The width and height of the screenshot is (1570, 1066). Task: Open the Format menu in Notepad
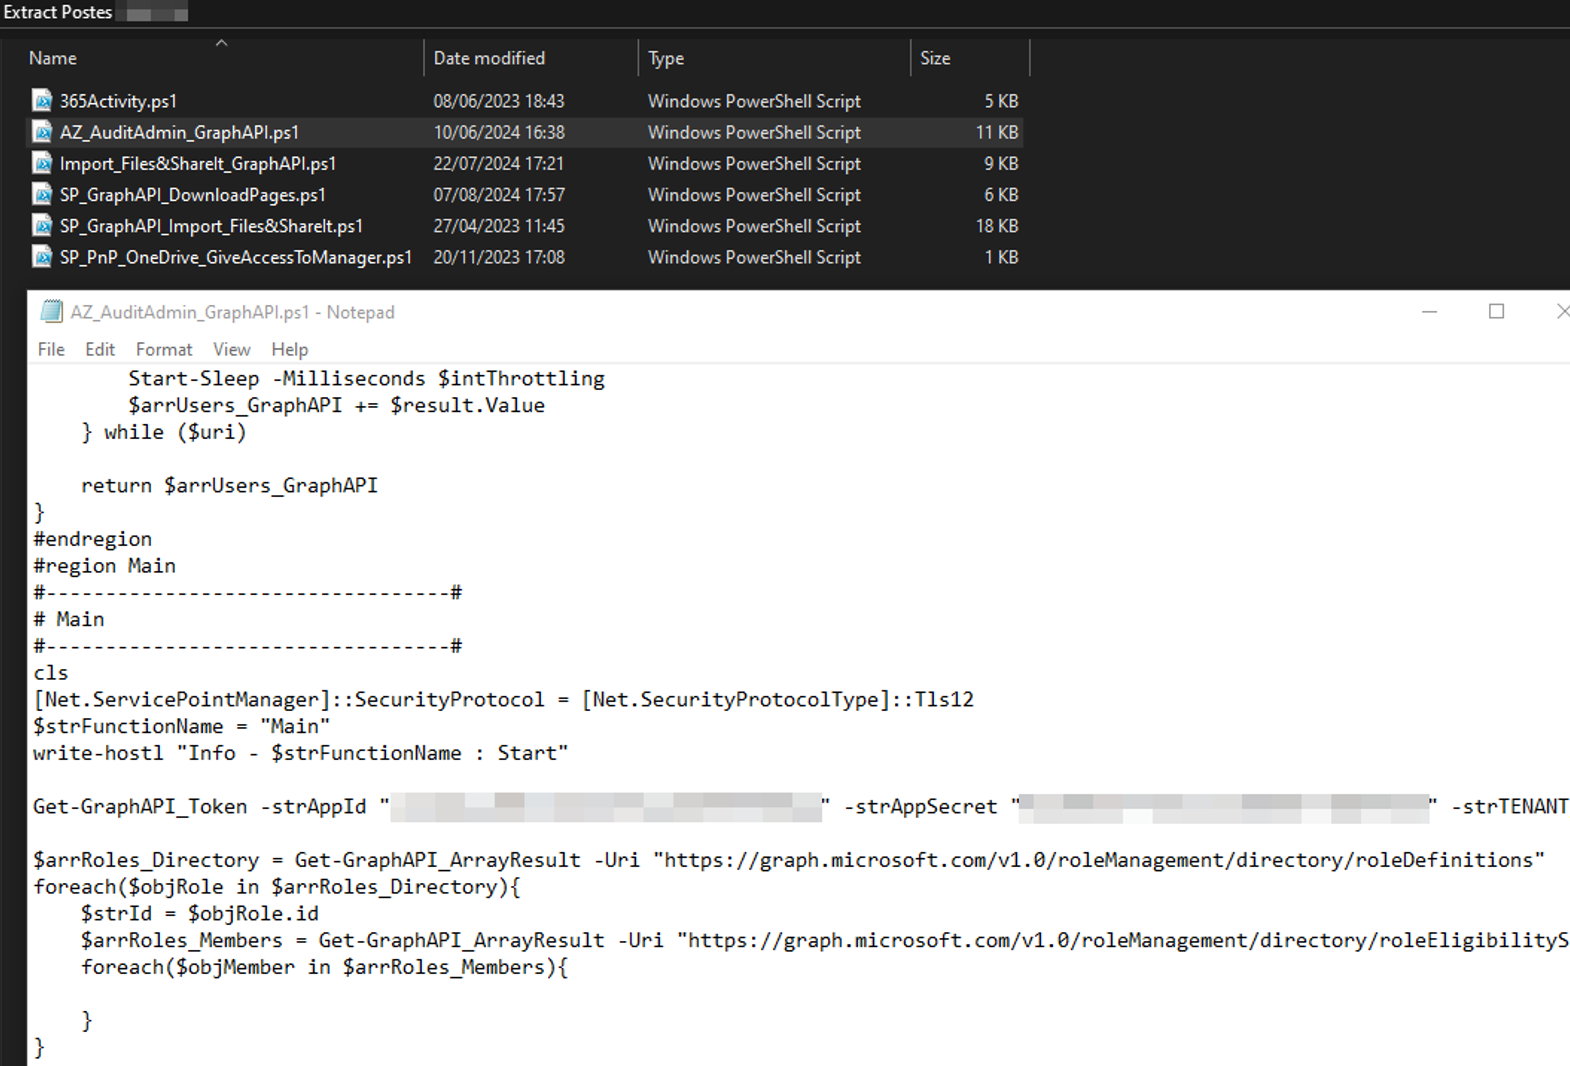point(164,349)
